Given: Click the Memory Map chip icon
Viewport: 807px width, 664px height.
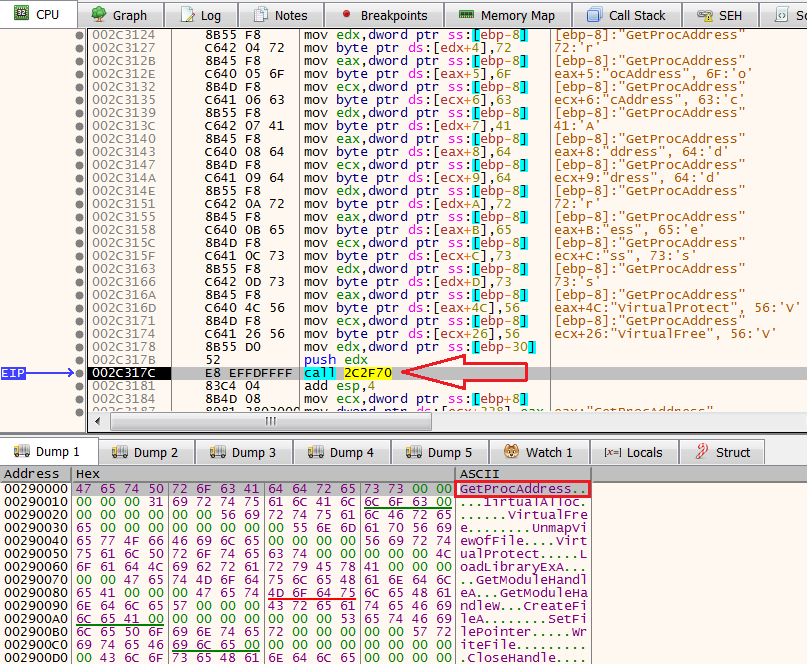Looking at the screenshot, I should pos(466,14).
